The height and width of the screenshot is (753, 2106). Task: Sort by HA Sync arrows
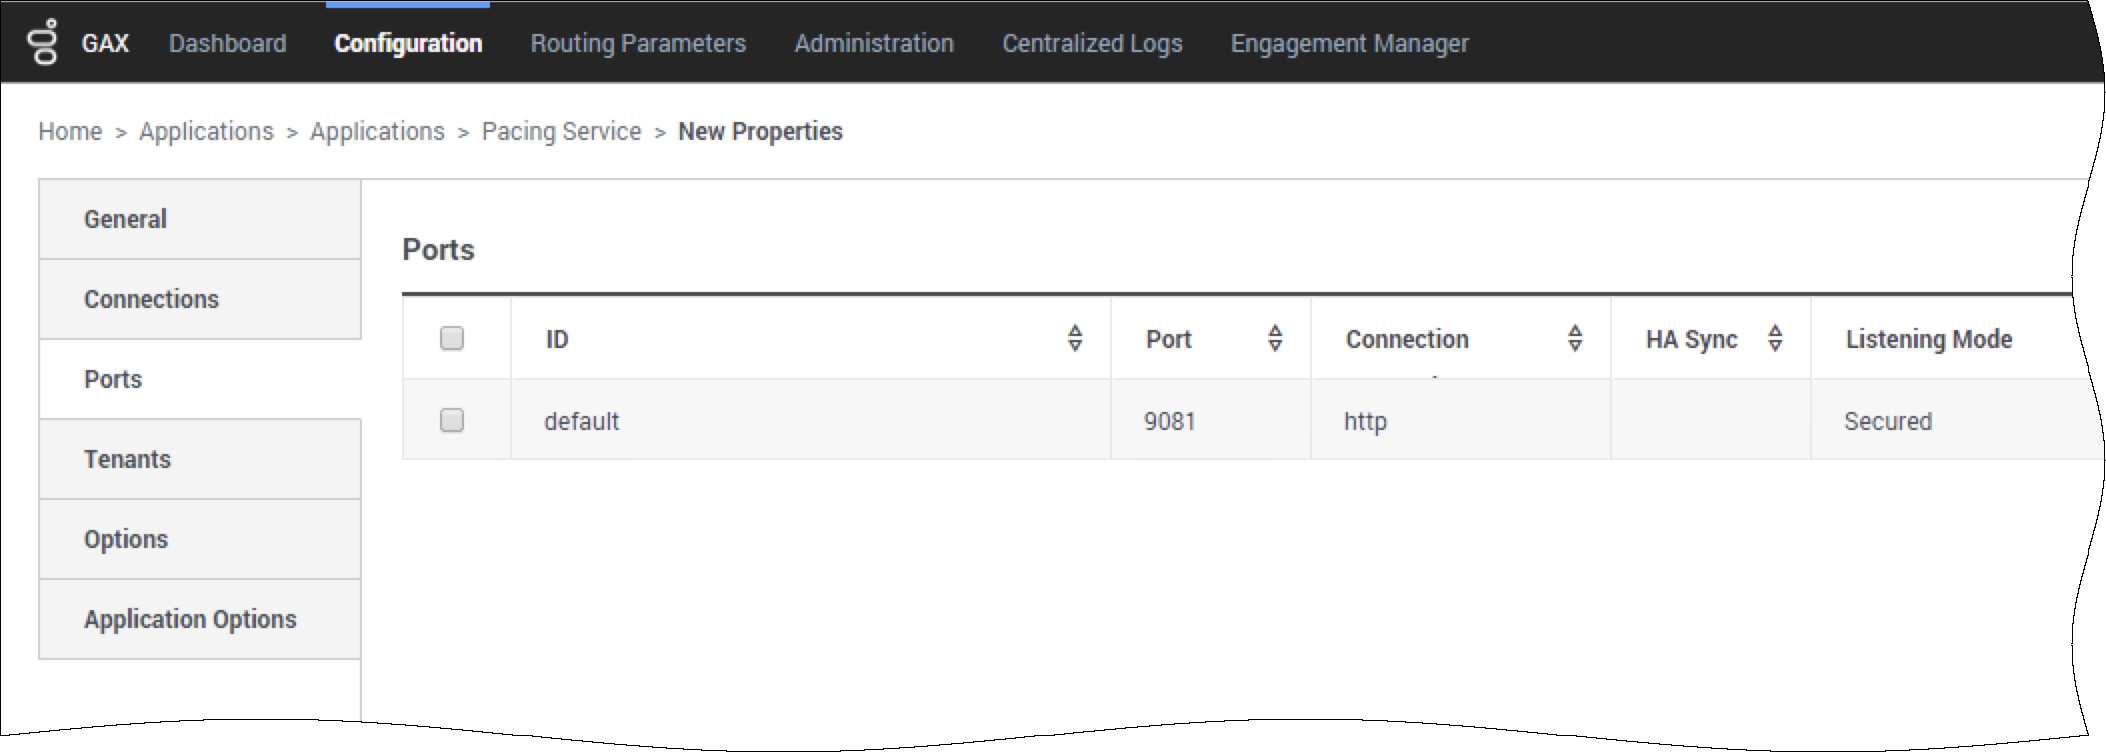[1775, 339]
